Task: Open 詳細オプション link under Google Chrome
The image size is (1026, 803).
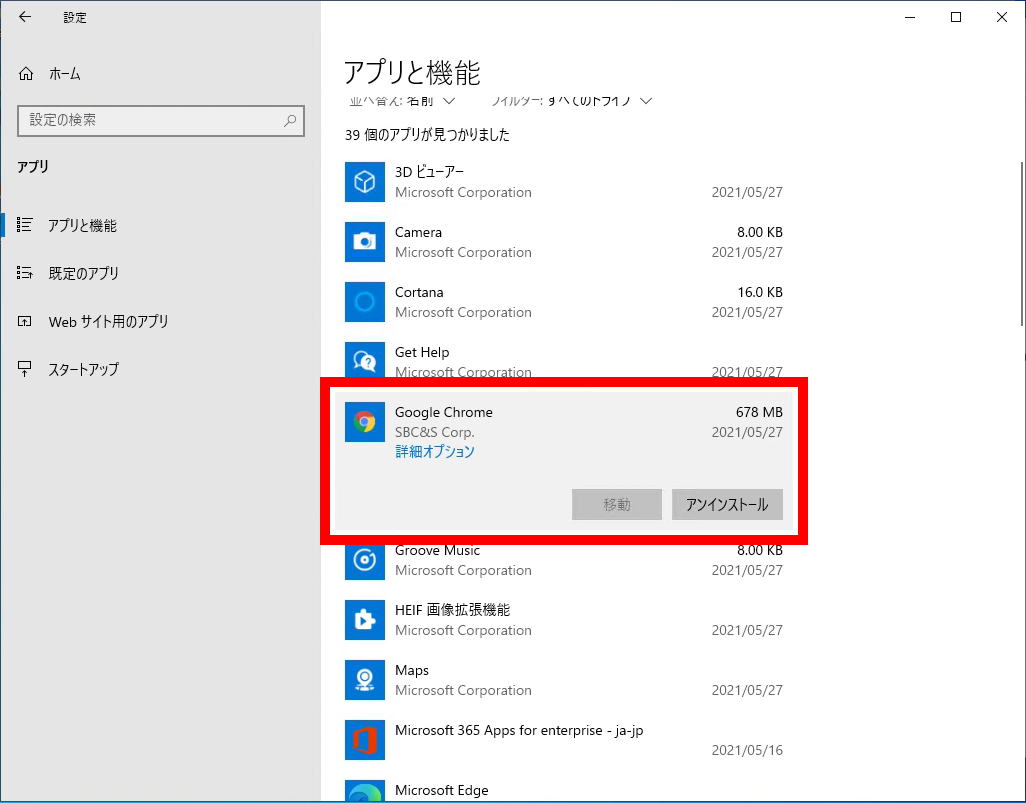Action: (435, 452)
